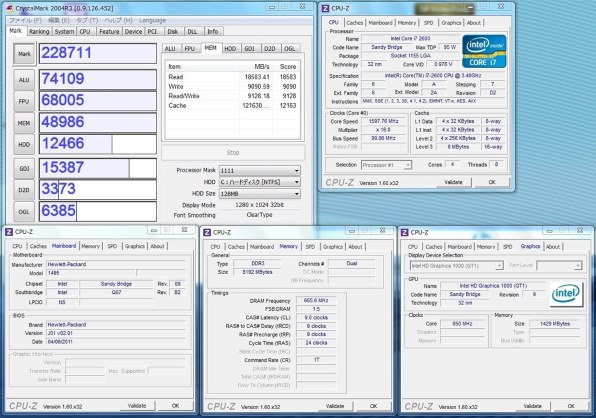Click OK in the Mainboard CPU-Z window
Screen dimensions: 596x418
[175, 406]
